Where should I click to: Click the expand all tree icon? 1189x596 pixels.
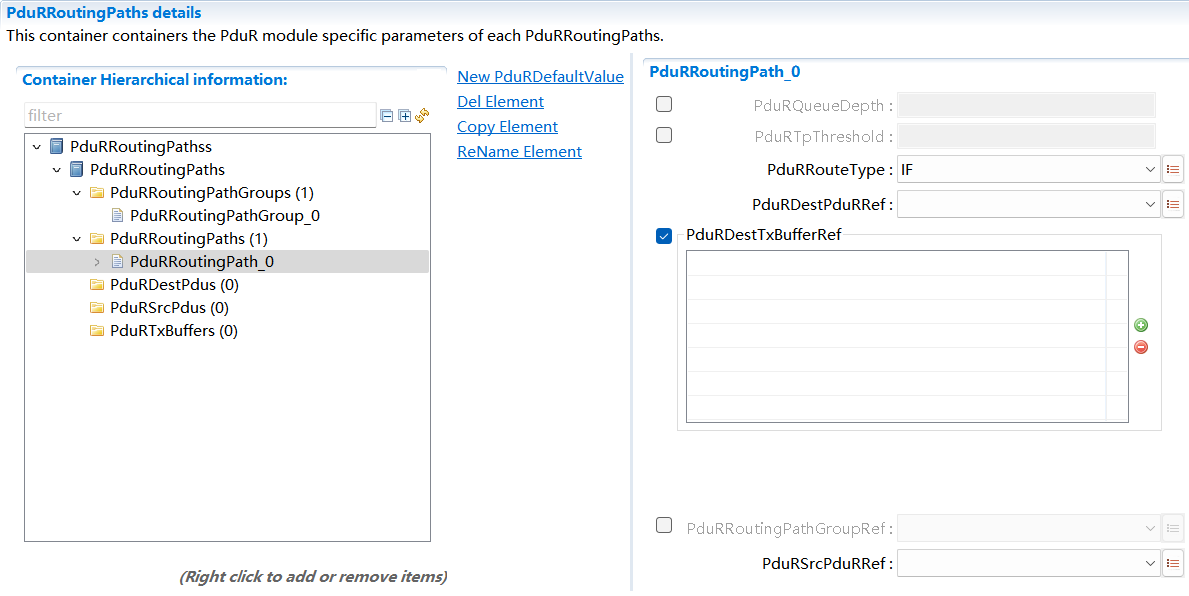tap(405, 116)
